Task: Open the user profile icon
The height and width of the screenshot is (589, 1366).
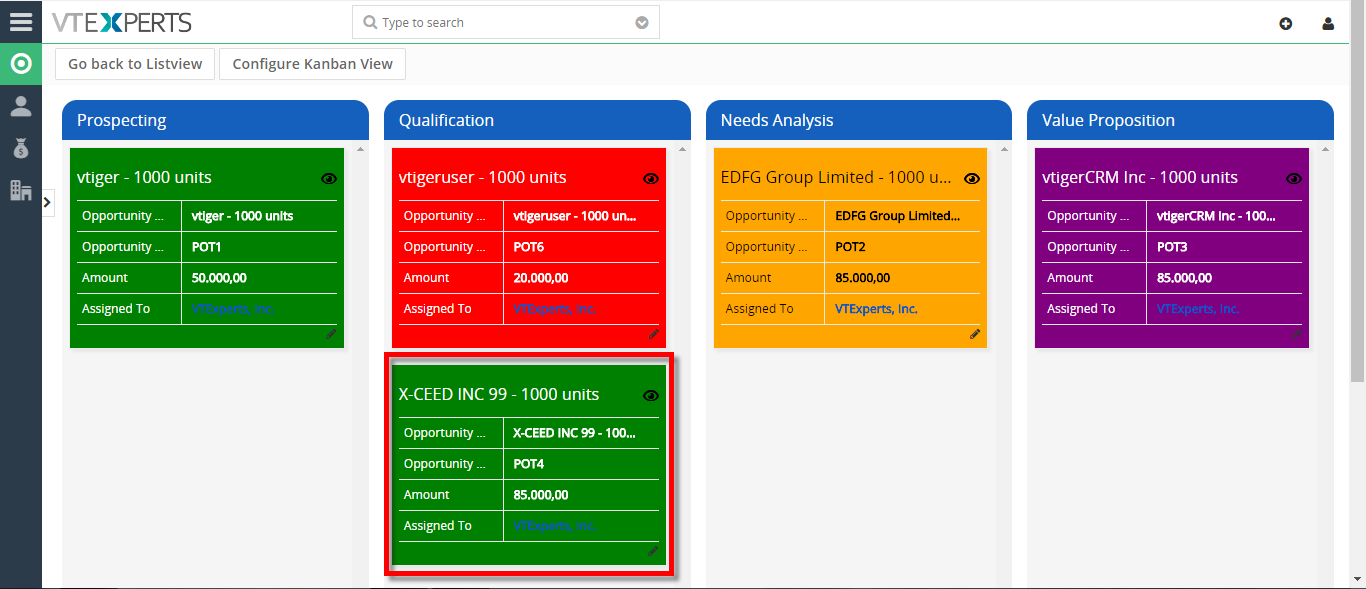Action: point(1328,23)
